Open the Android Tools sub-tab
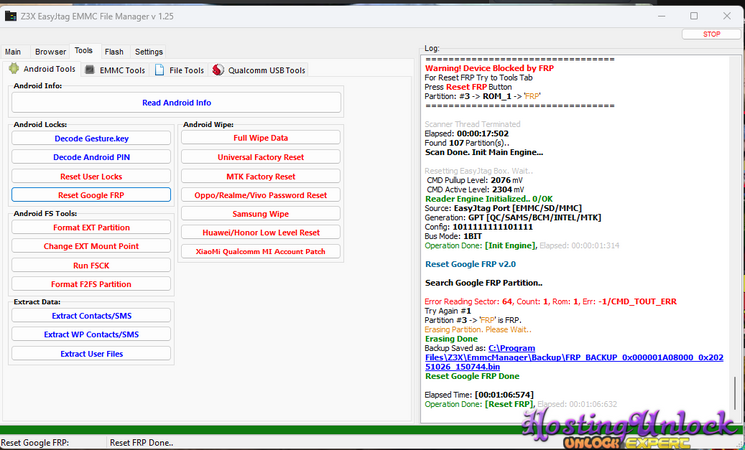The image size is (745, 450). click(x=42, y=70)
